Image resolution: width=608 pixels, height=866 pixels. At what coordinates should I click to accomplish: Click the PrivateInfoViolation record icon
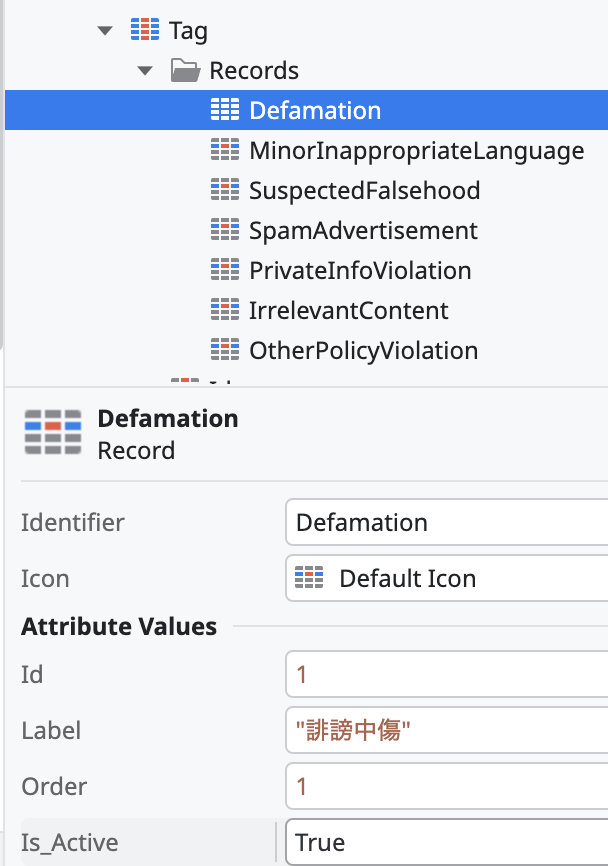[x=225, y=270]
